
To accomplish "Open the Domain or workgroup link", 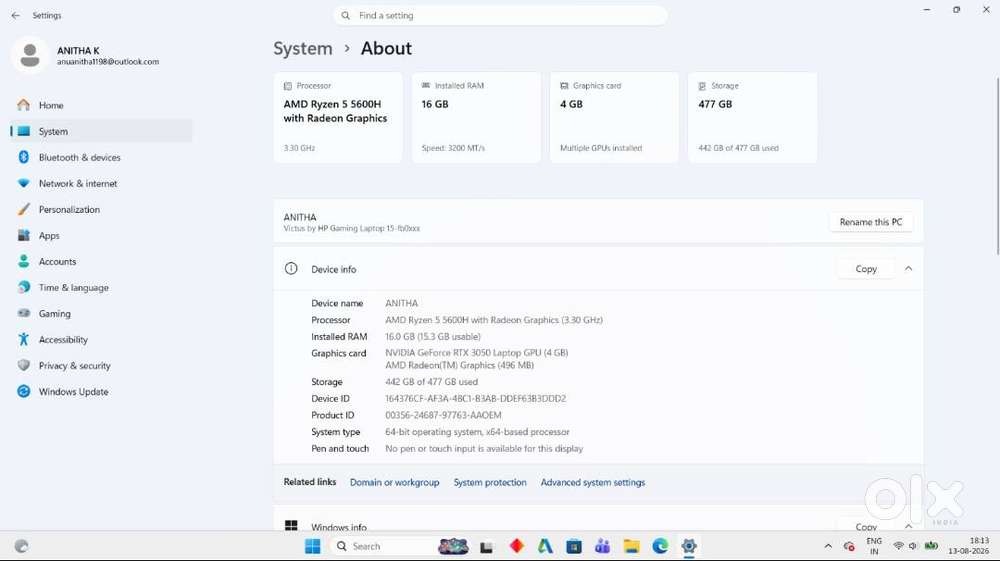I will pyautogui.click(x=395, y=483).
